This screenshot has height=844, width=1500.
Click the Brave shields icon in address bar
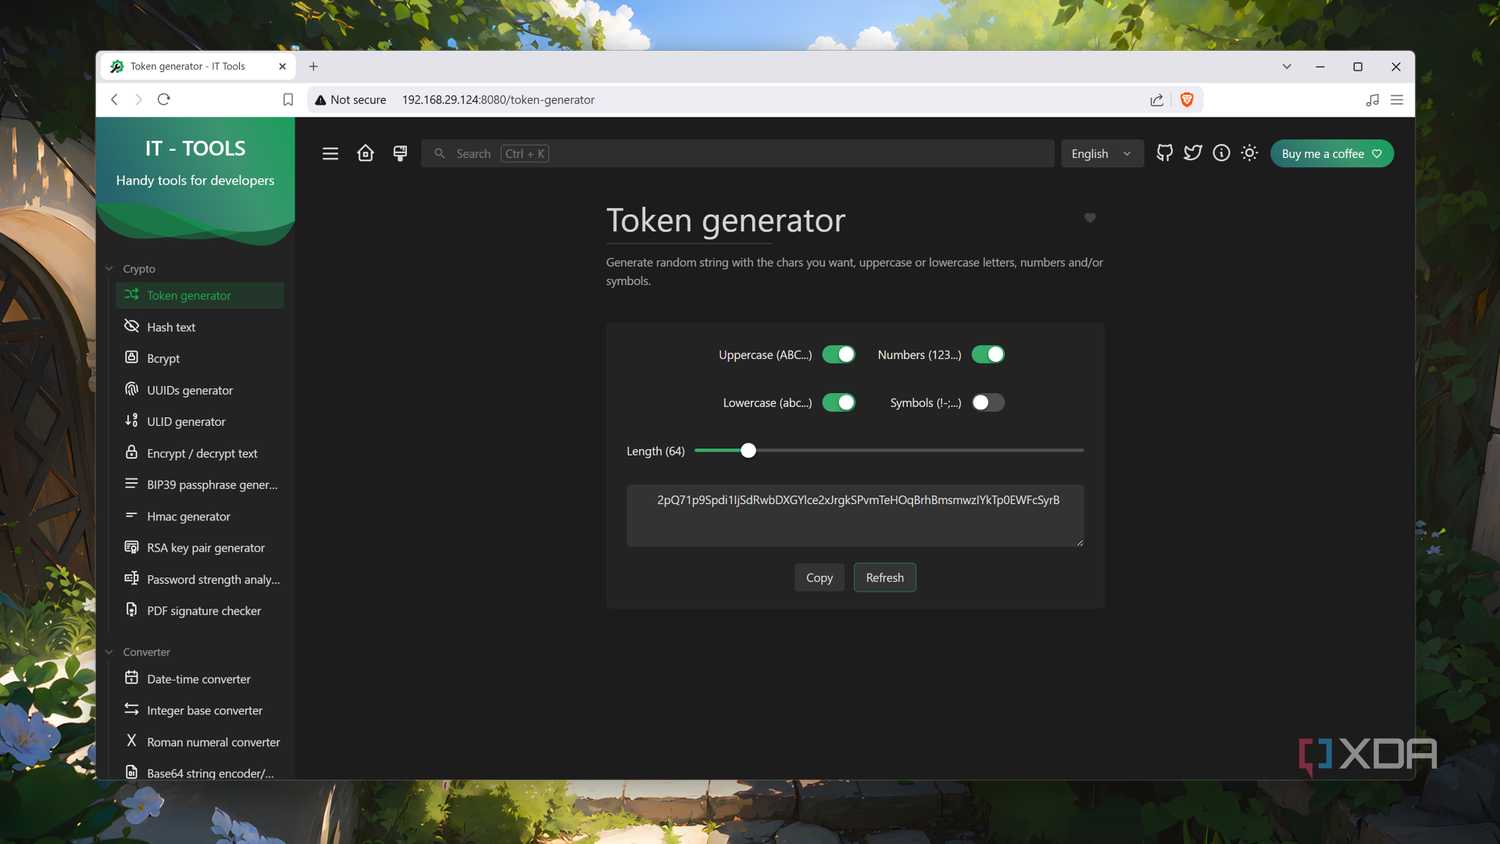(x=1187, y=100)
